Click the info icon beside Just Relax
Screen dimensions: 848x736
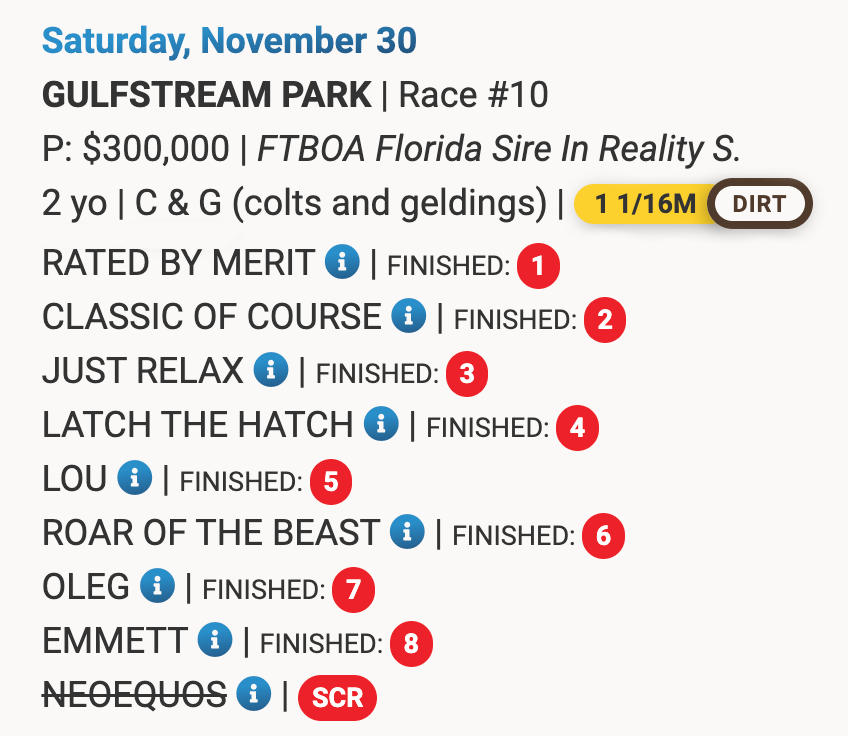click(271, 369)
